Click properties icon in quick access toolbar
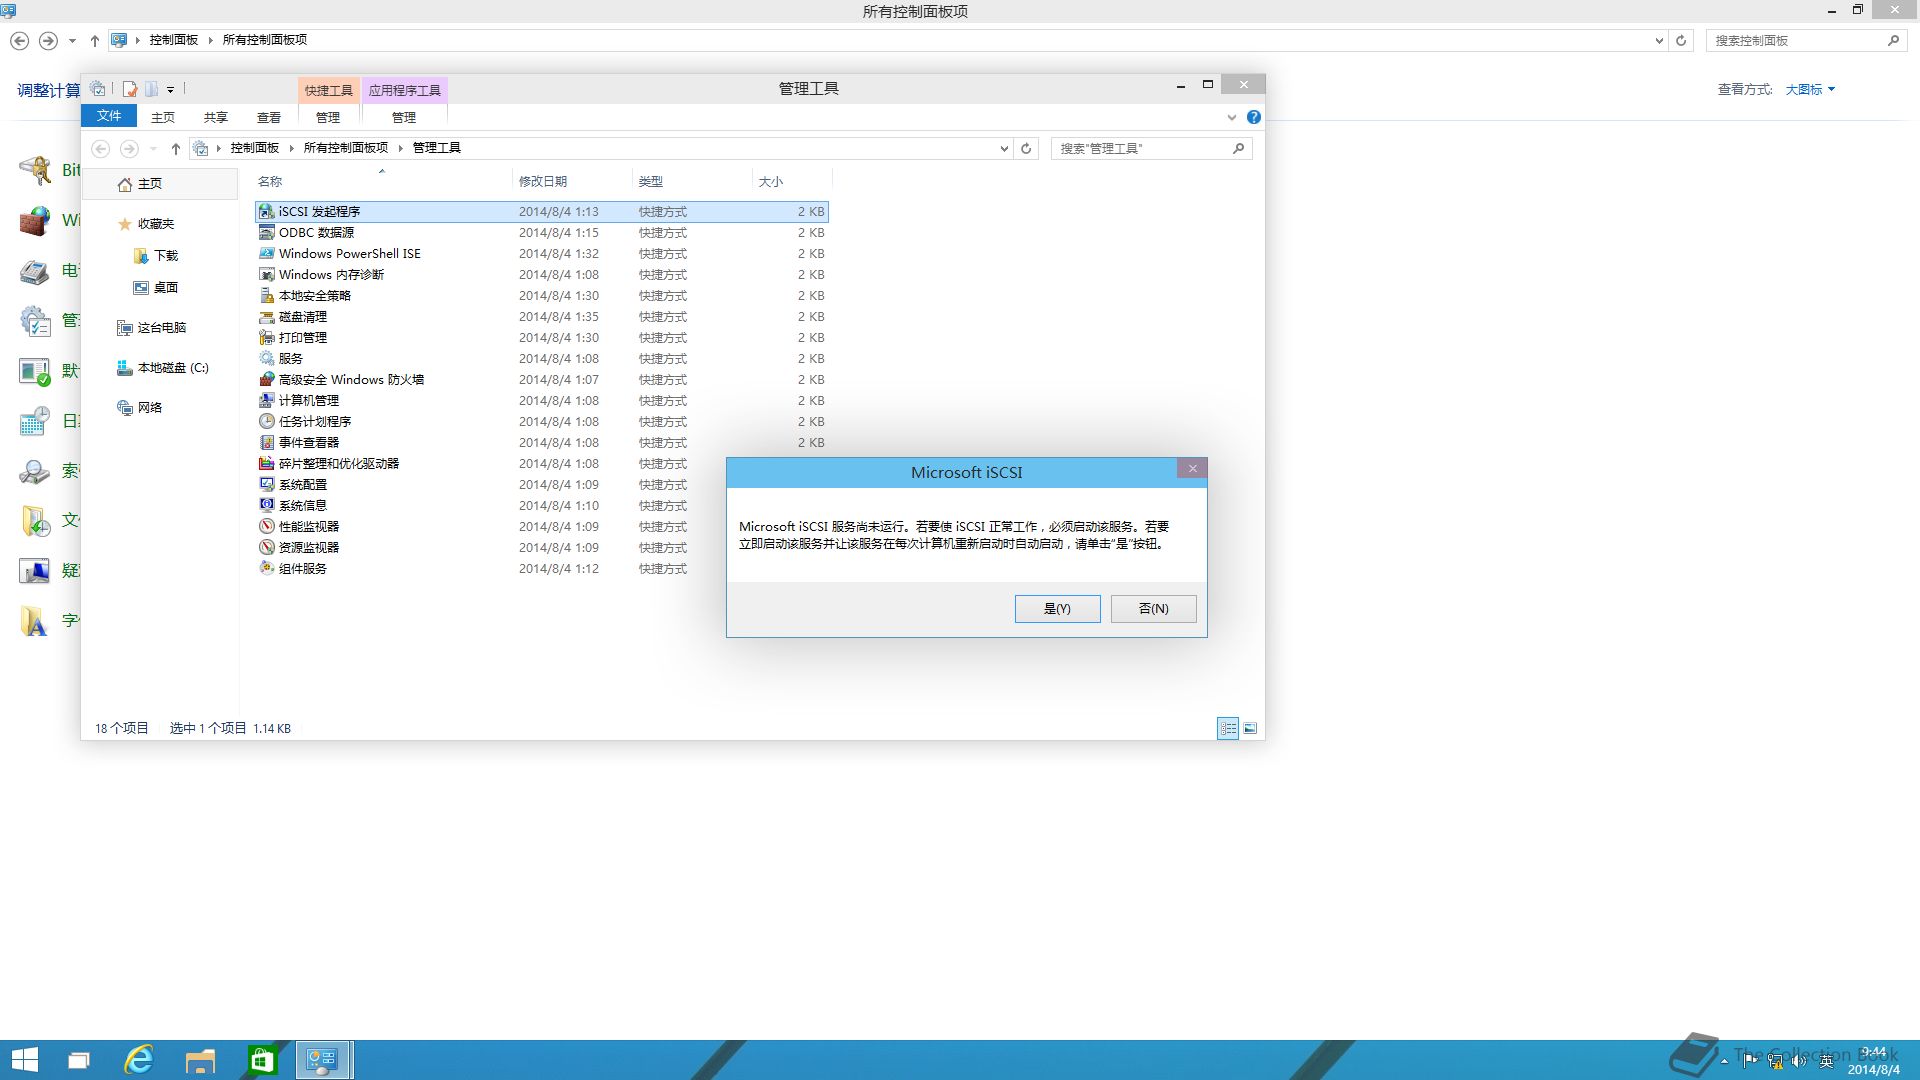This screenshot has width=1920, height=1080. (130, 89)
